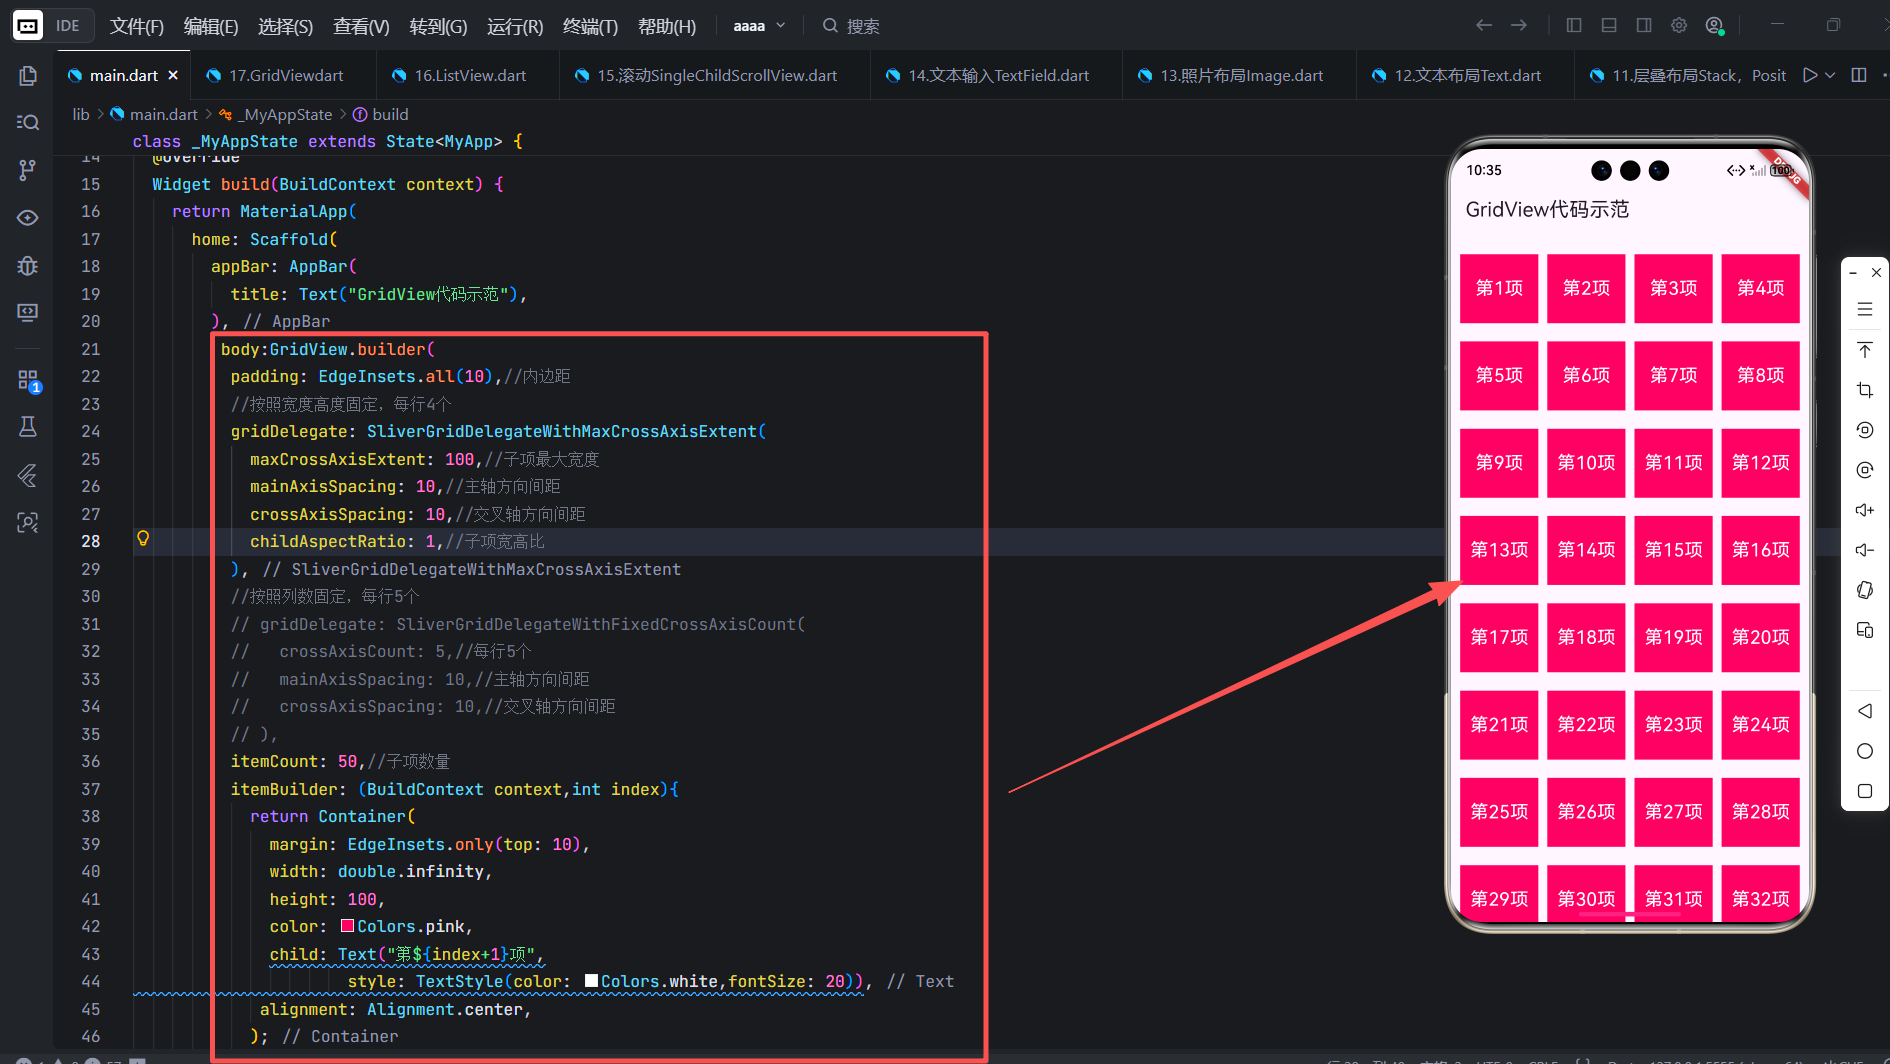Open the 终端(T) menu
Image resolution: width=1890 pixels, height=1064 pixels.
click(590, 26)
